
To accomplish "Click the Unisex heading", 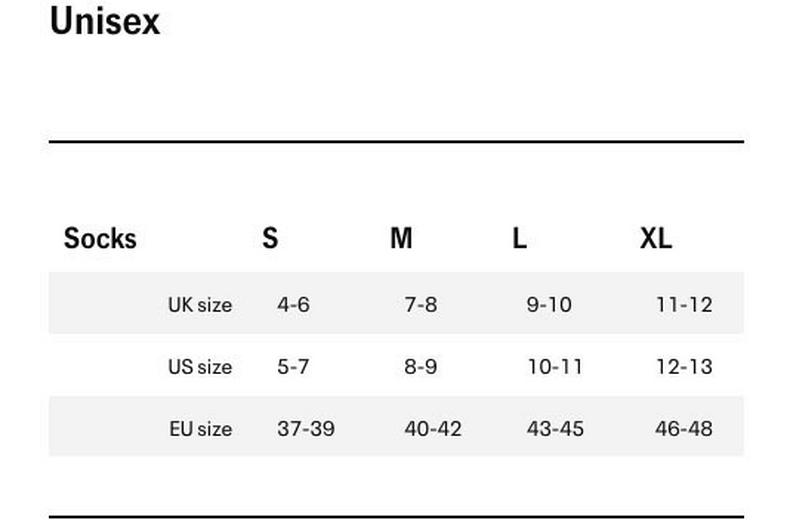I will pos(105,21).
